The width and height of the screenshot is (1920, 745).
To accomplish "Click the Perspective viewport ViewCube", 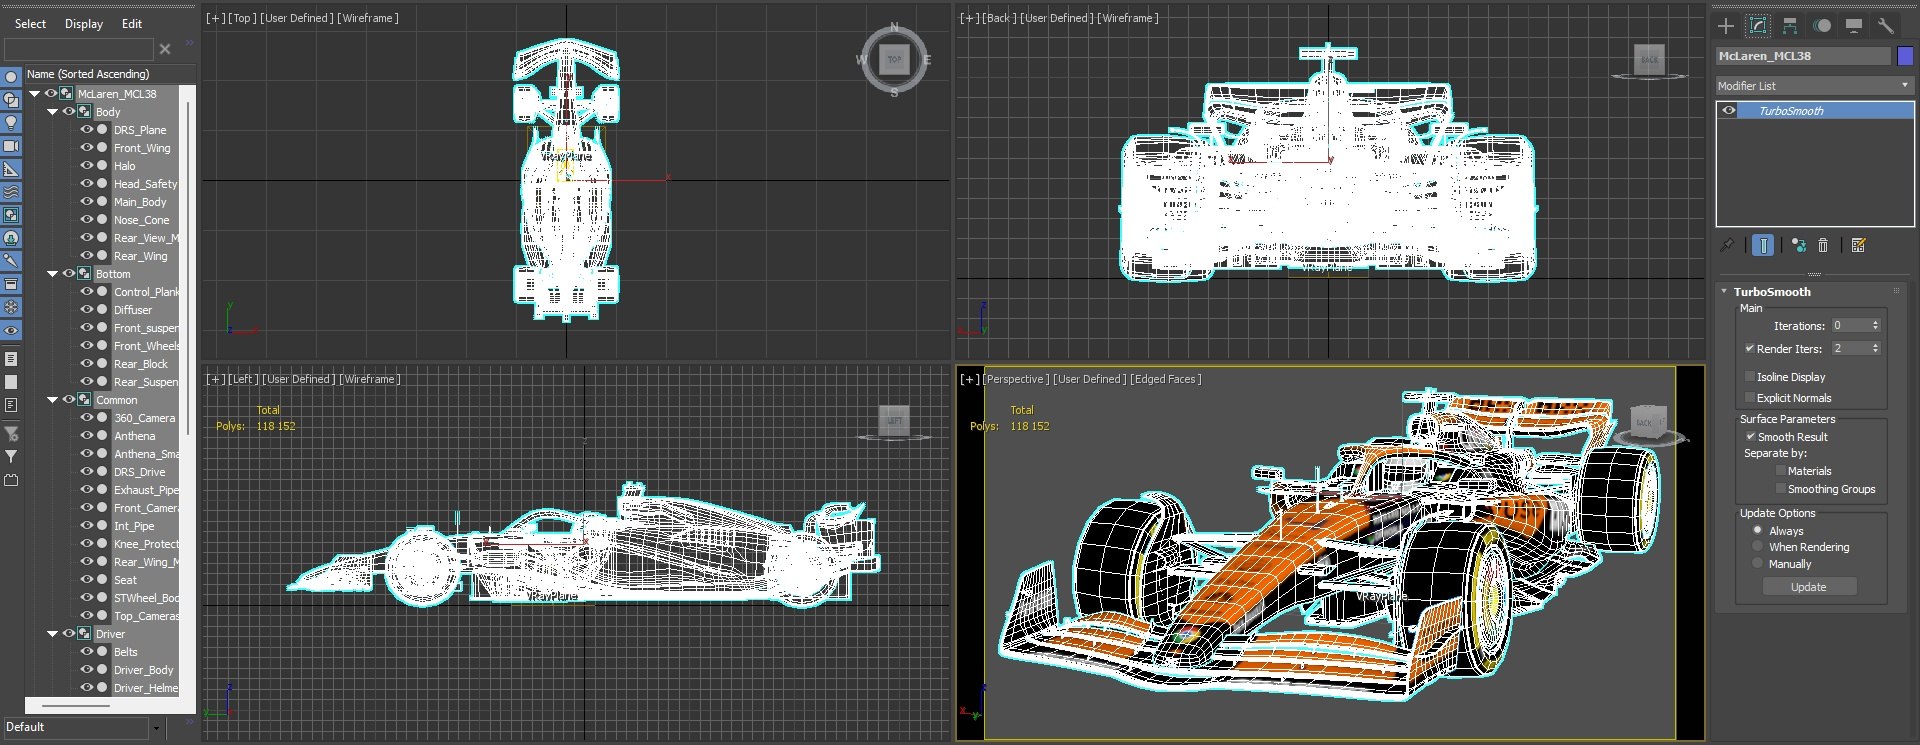I will (x=1649, y=424).
